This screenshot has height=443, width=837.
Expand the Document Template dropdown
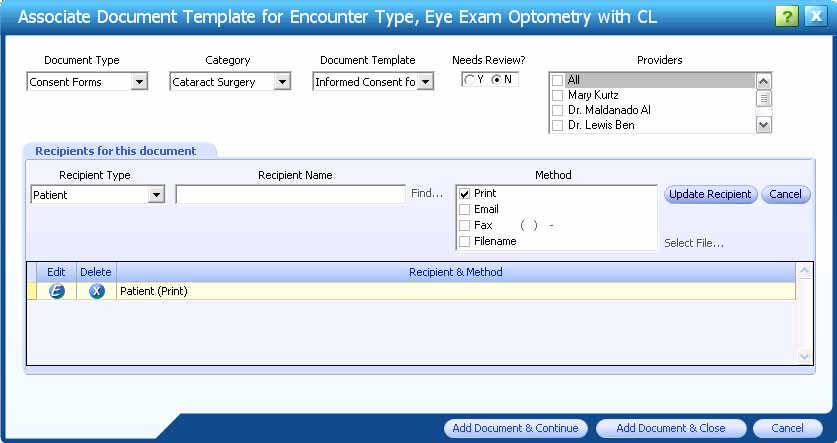(425, 82)
